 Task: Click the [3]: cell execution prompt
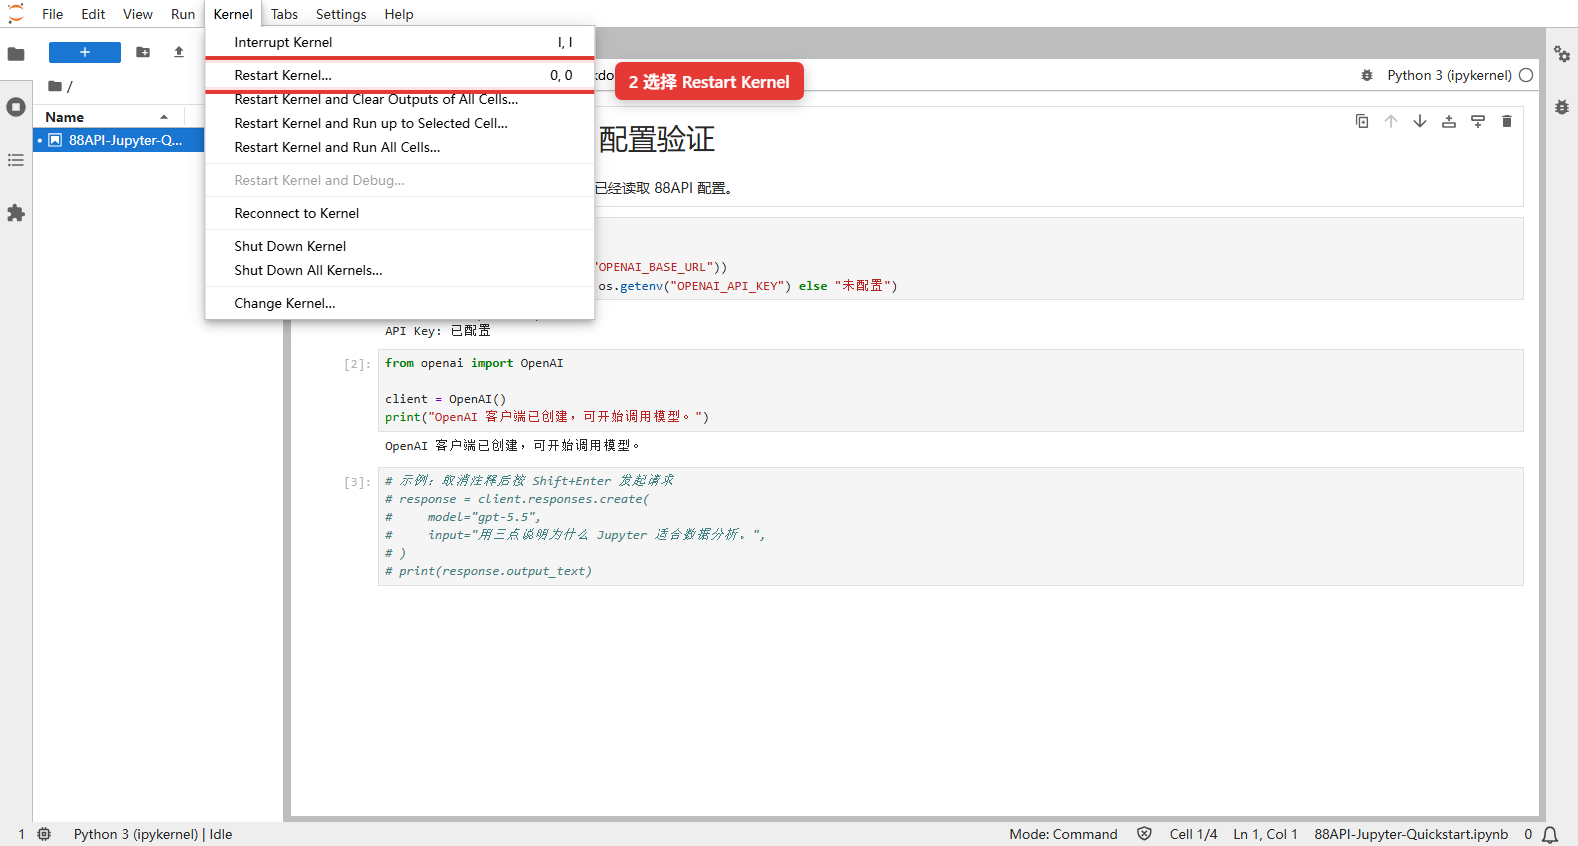(x=357, y=482)
